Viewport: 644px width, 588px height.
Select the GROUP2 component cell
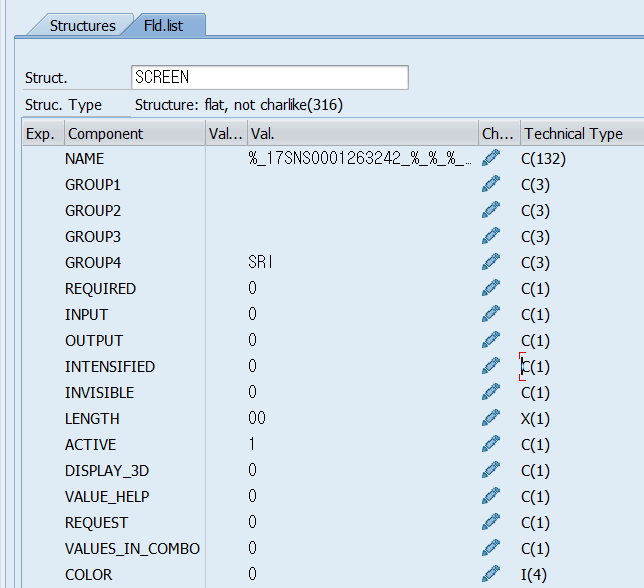135,211
